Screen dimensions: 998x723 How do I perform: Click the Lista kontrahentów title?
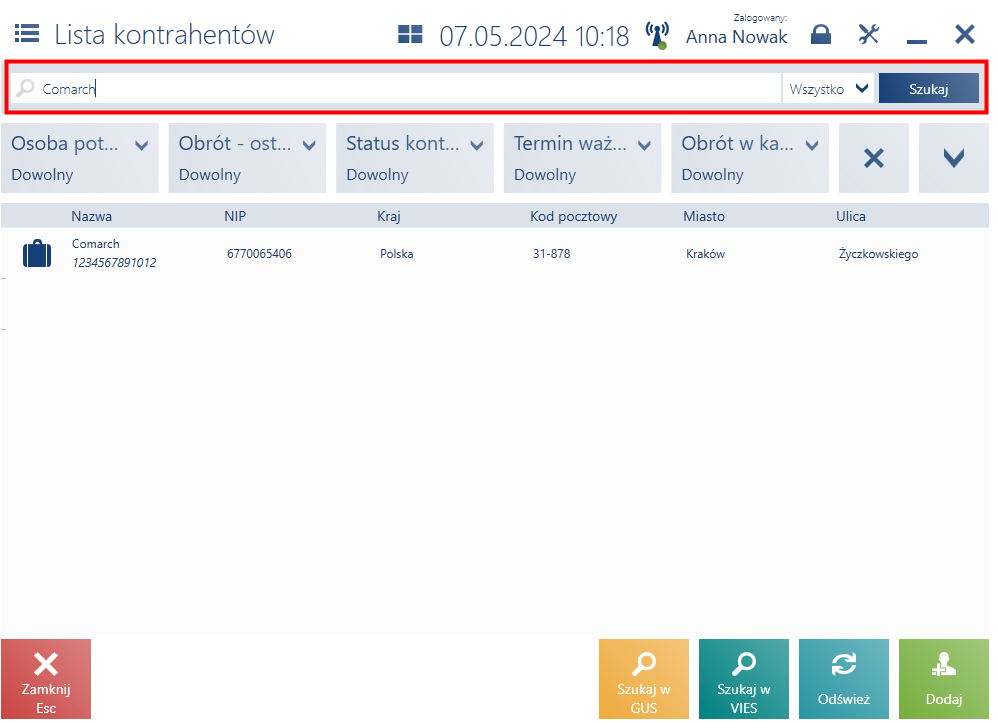tap(164, 34)
